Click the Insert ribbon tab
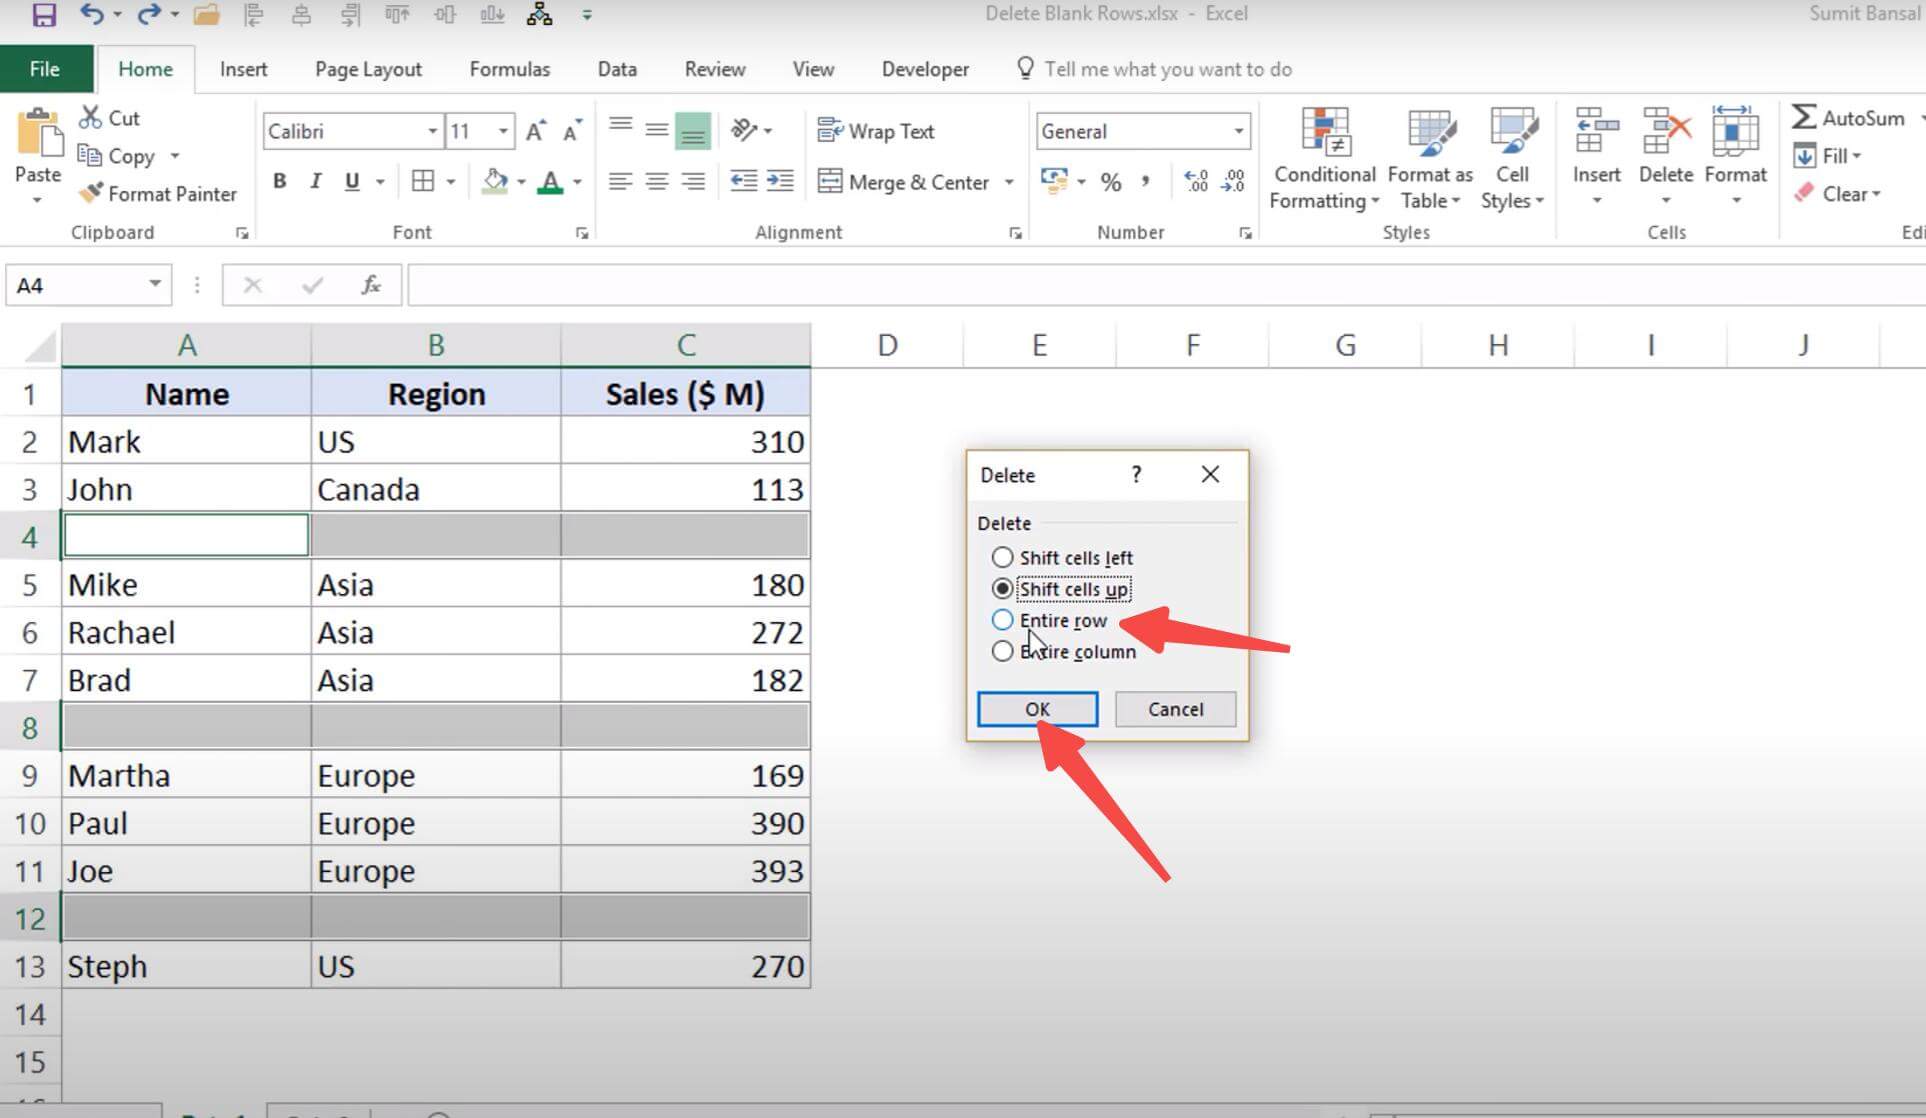Screen dimensions: 1926x1118 (x=242, y=68)
